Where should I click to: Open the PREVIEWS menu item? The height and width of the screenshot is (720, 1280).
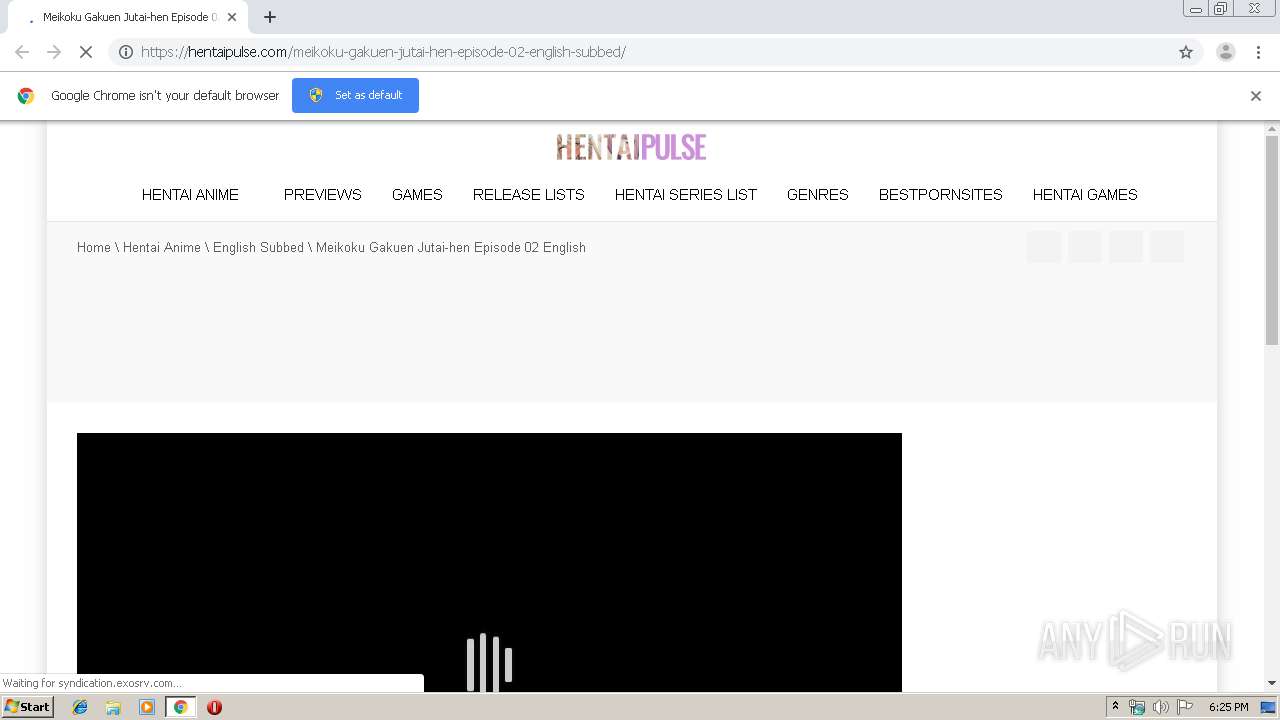tap(322, 195)
